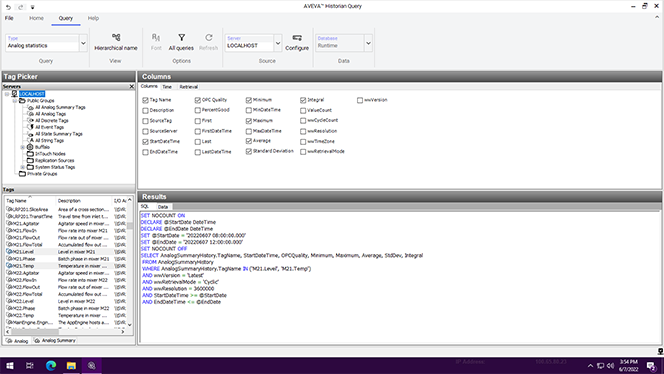Uncheck the Integral column

(x=303, y=100)
